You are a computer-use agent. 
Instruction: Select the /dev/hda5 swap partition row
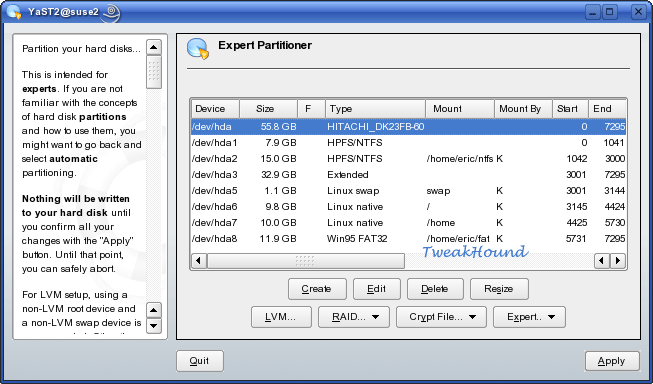(408, 191)
